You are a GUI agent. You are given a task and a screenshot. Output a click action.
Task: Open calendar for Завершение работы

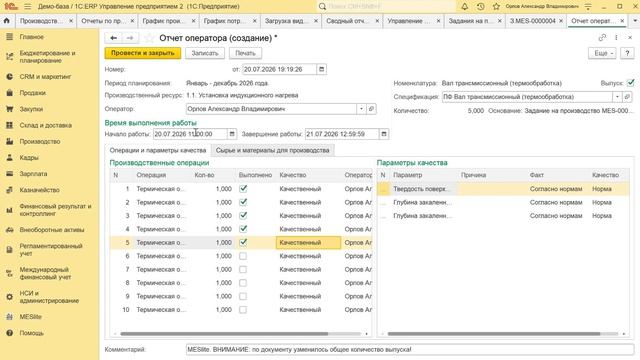pyautogui.click(x=384, y=134)
